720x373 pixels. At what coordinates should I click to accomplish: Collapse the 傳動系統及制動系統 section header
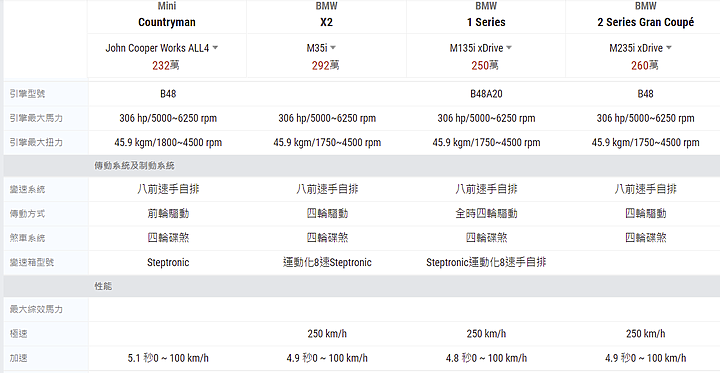(362, 166)
